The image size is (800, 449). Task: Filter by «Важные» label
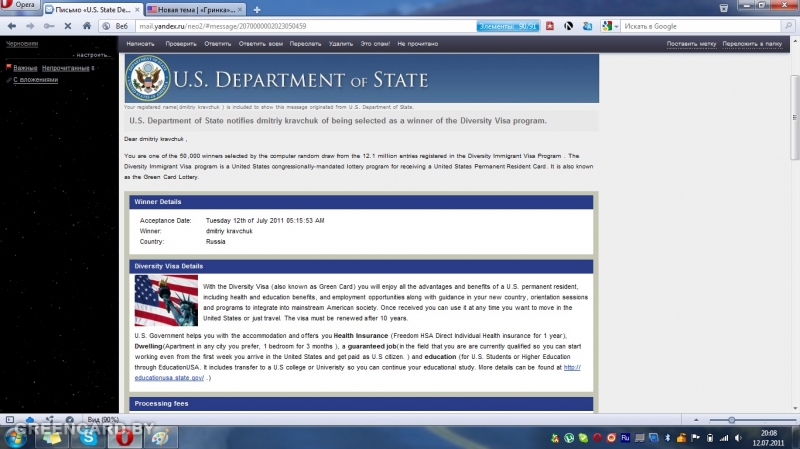[25, 68]
